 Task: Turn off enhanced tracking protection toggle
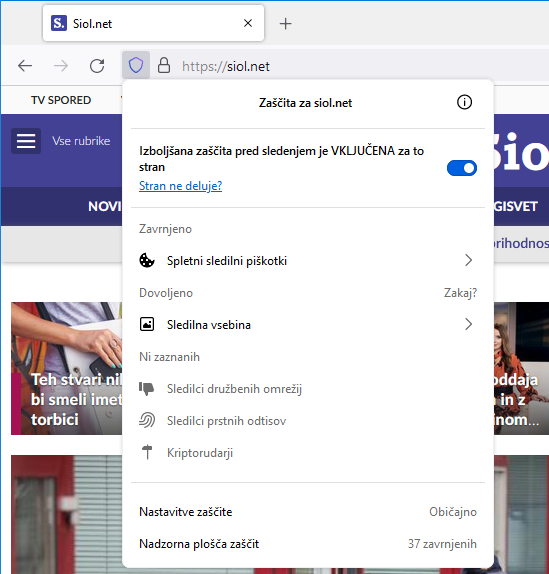pyautogui.click(x=462, y=168)
